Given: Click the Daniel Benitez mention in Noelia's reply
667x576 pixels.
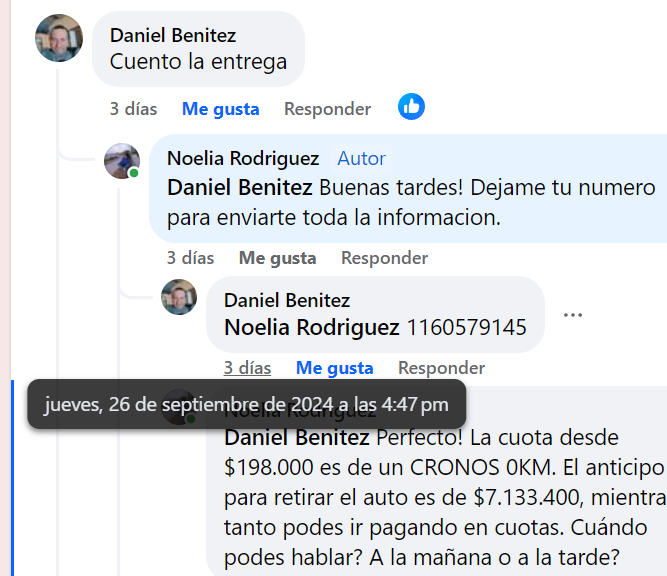Looking at the screenshot, I should pos(239,187).
